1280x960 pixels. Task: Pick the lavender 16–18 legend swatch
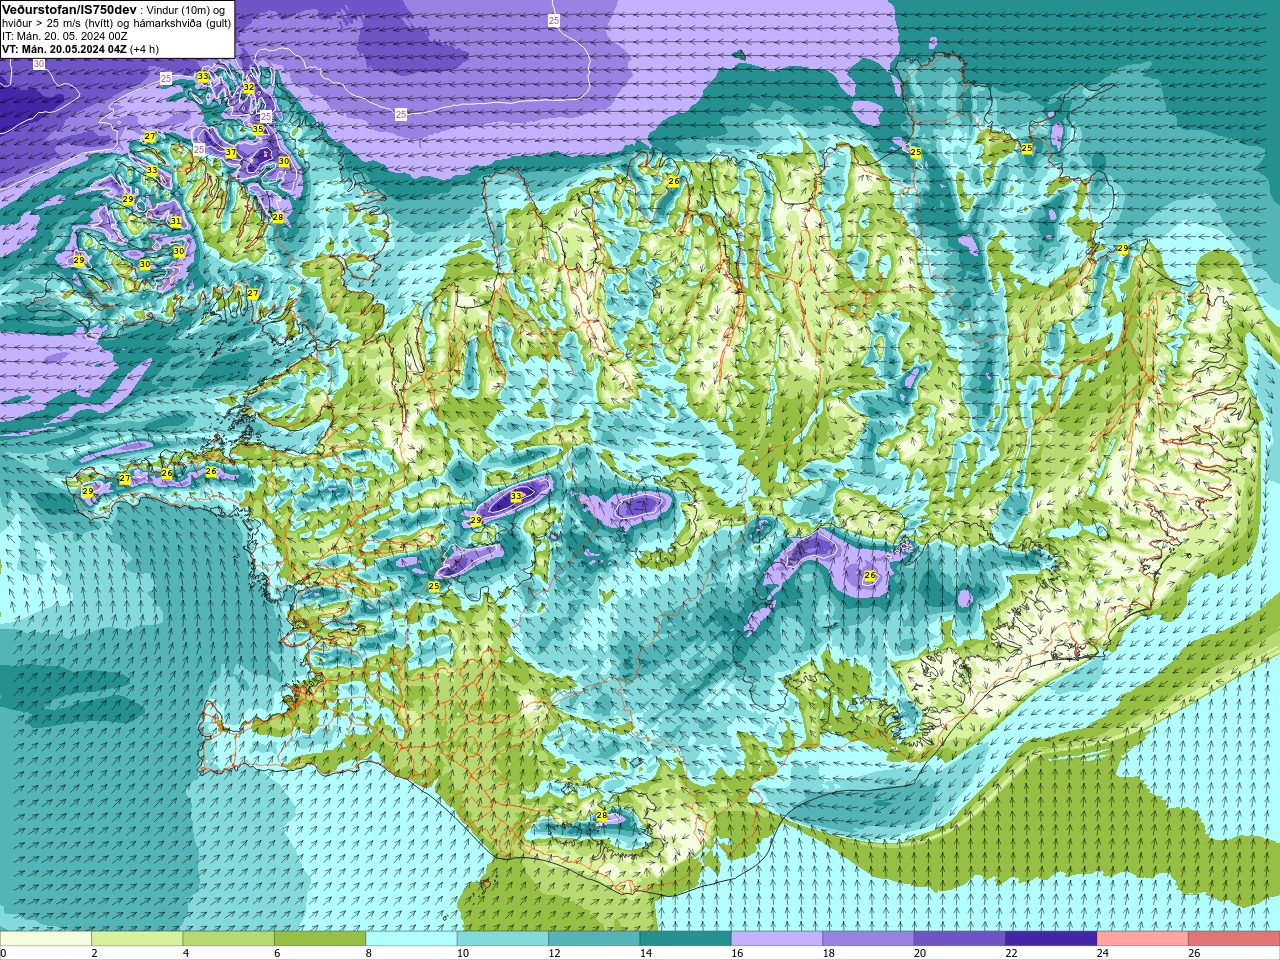(x=777, y=939)
